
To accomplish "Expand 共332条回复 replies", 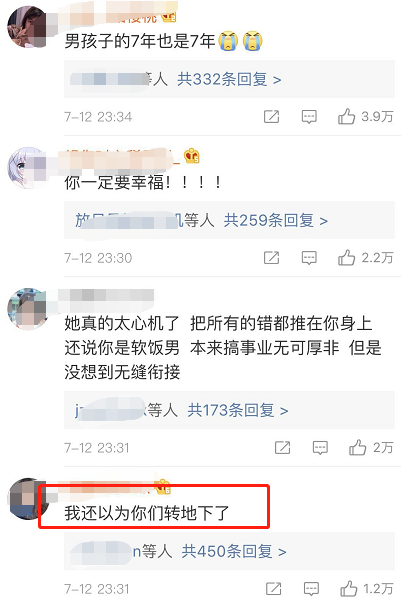I will tap(229, 79).
